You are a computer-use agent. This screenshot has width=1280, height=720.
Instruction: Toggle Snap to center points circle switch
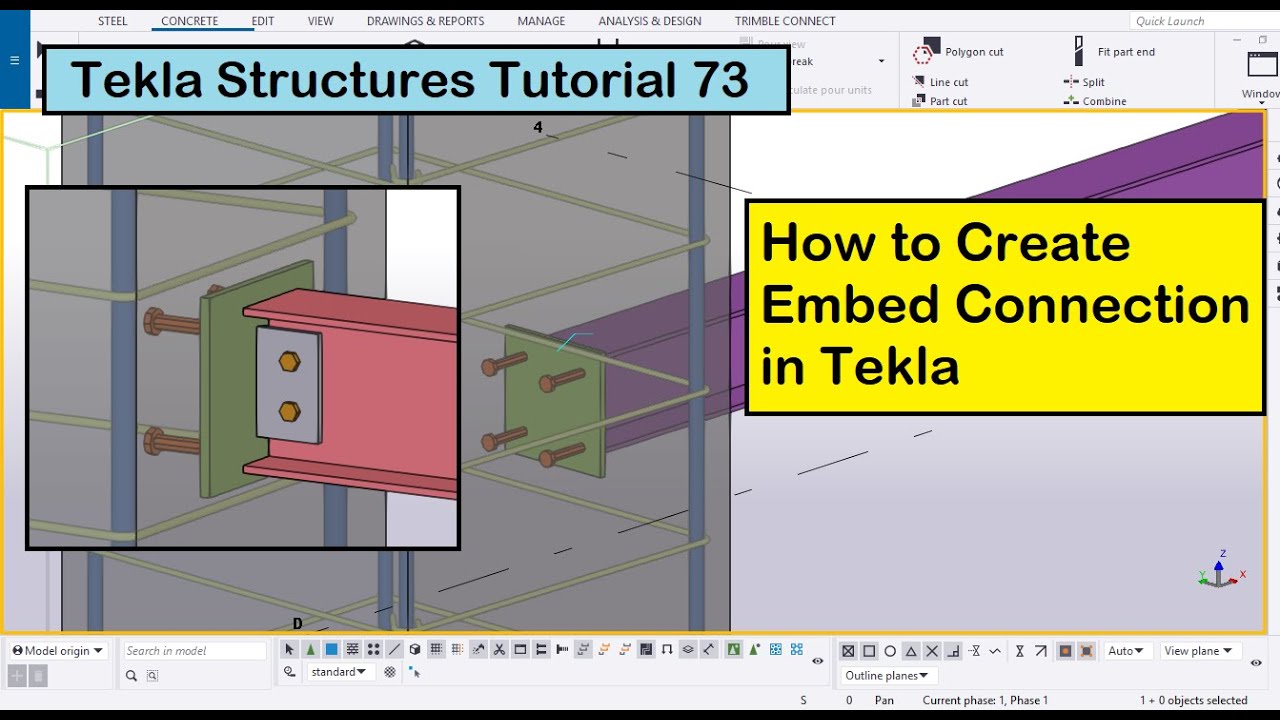pyautogui.click(x=890, y=651)
